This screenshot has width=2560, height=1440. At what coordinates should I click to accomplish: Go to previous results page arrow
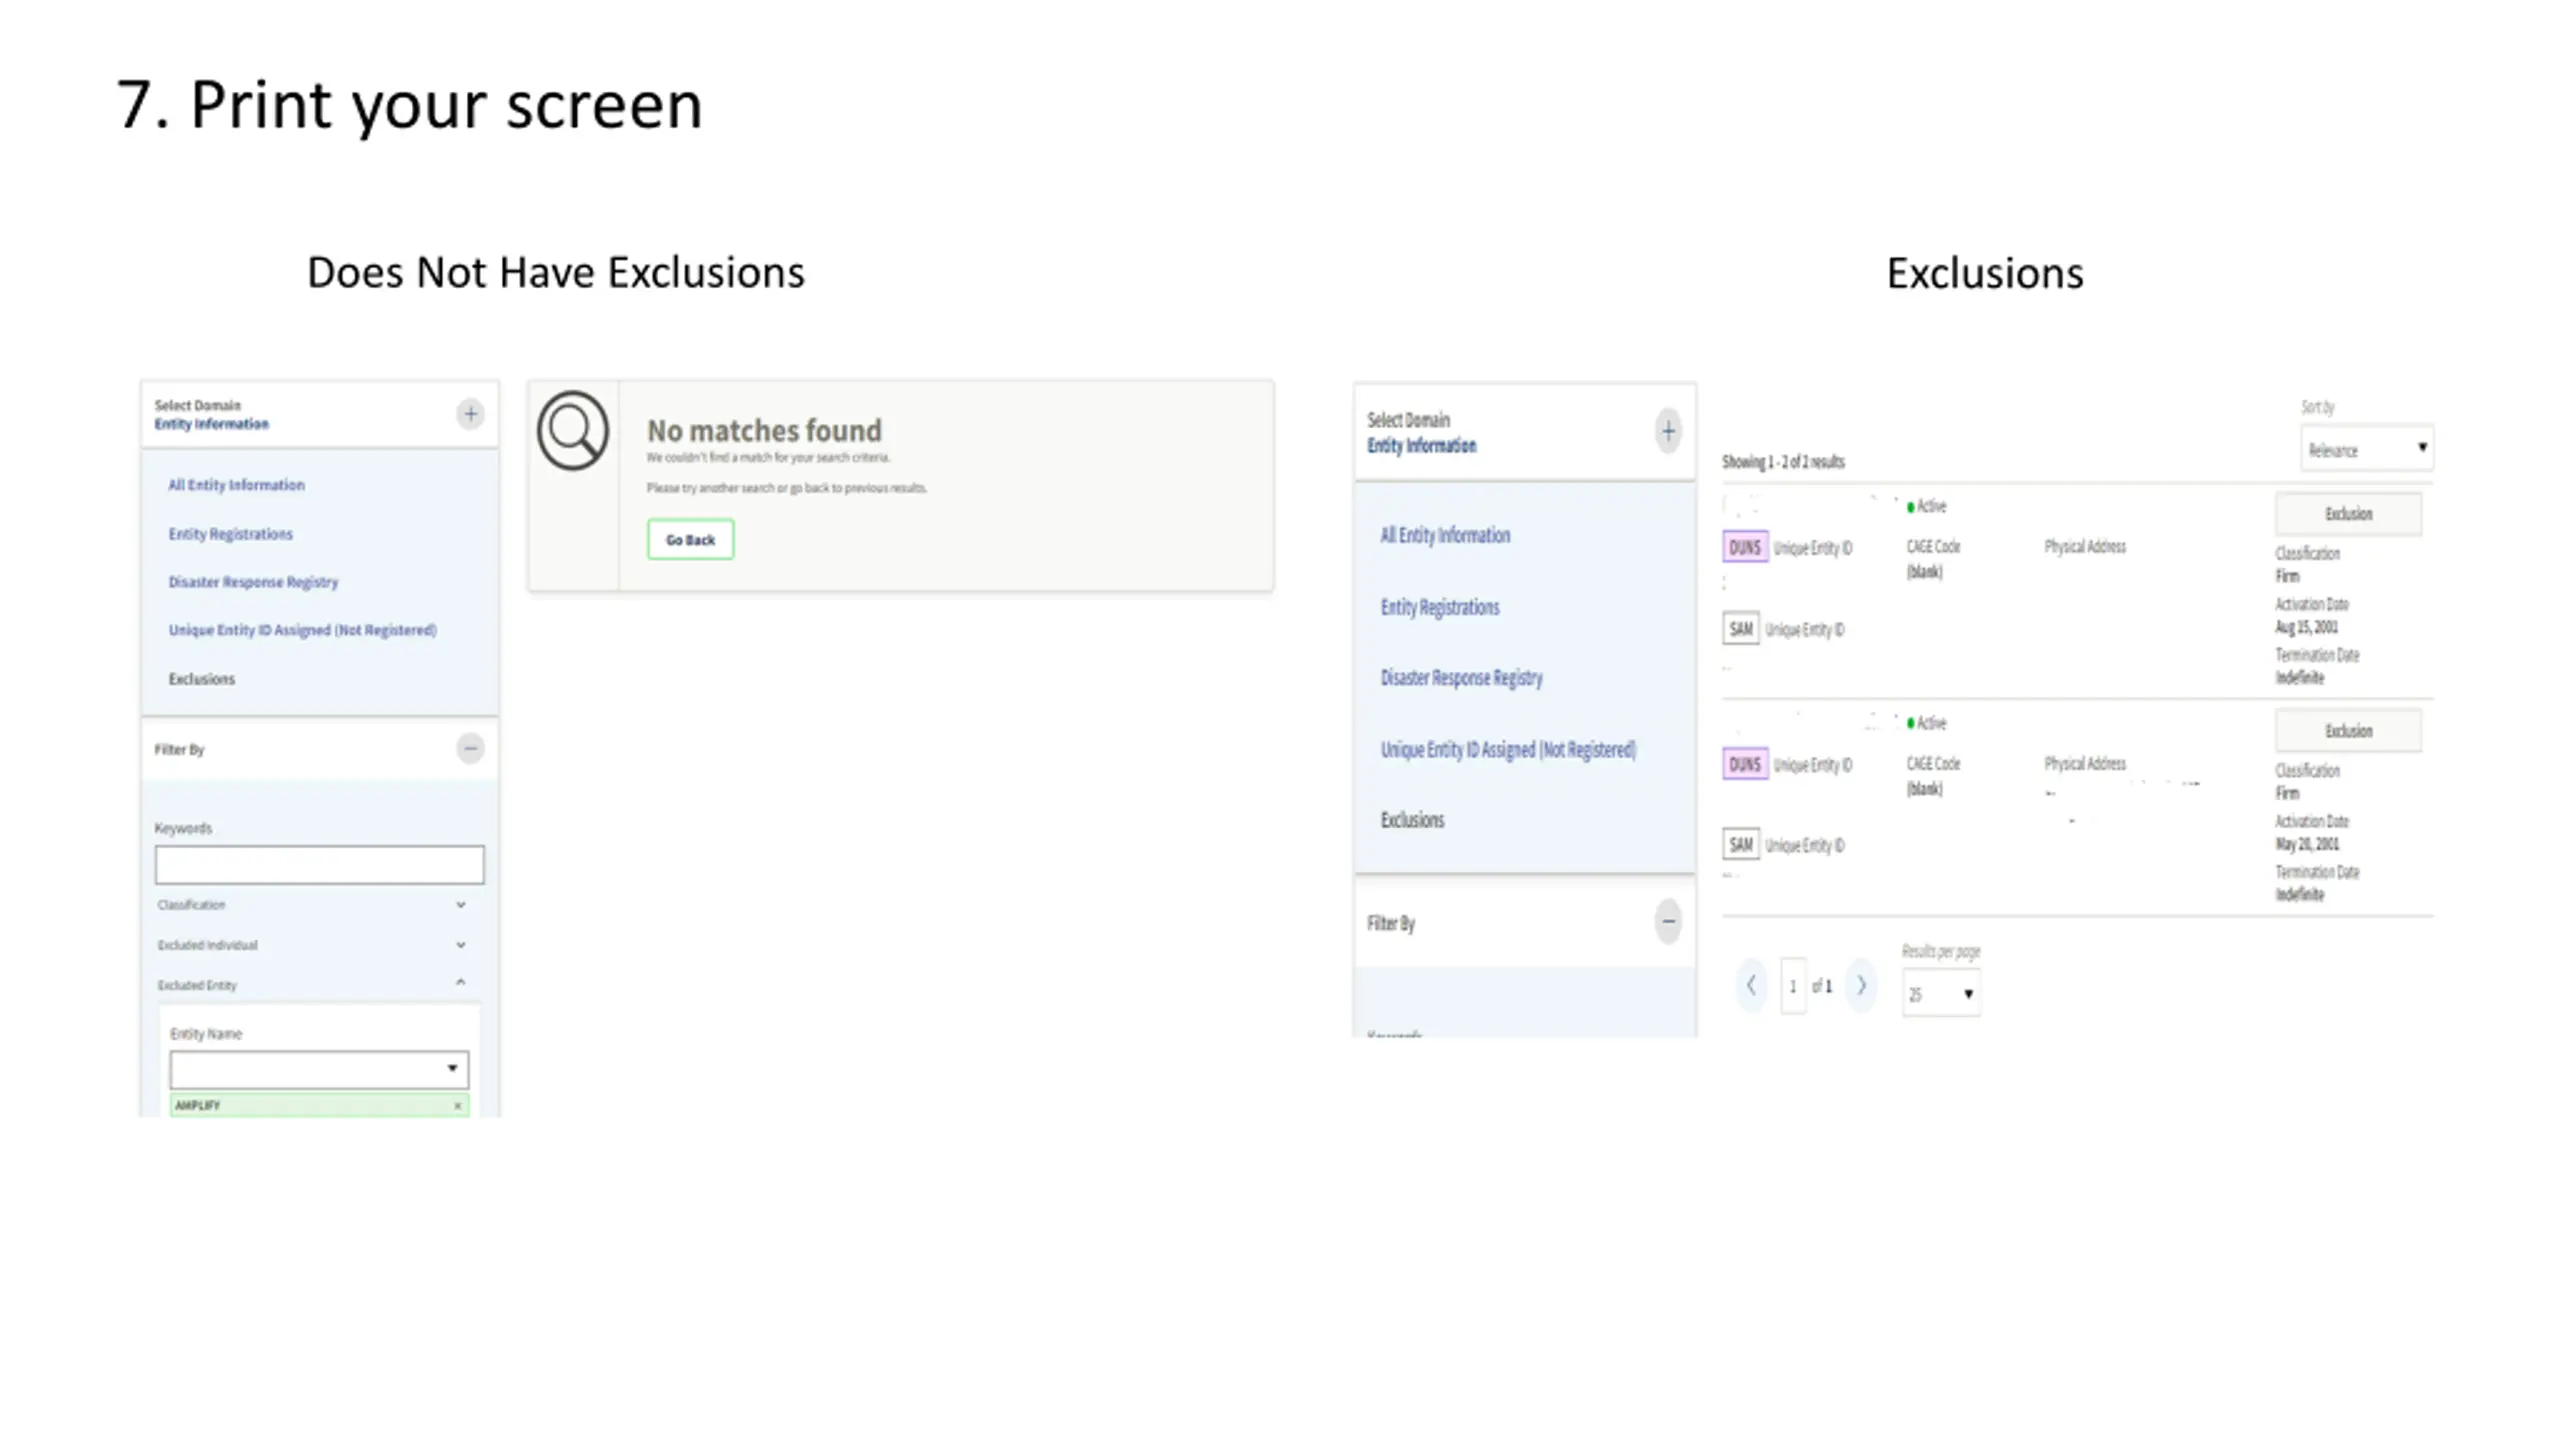point(1751,985)
